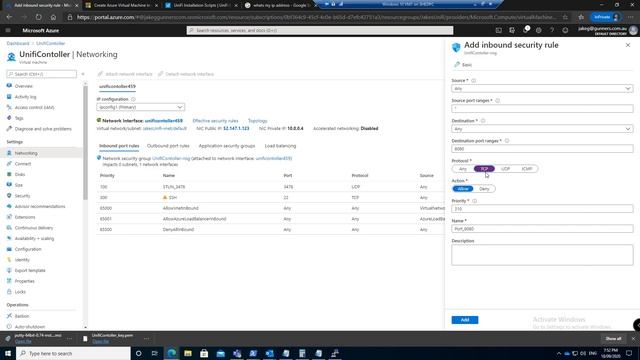Switch to UniFi Installation Scripts browser tab

pyautogui.click(x=201, y=5)
